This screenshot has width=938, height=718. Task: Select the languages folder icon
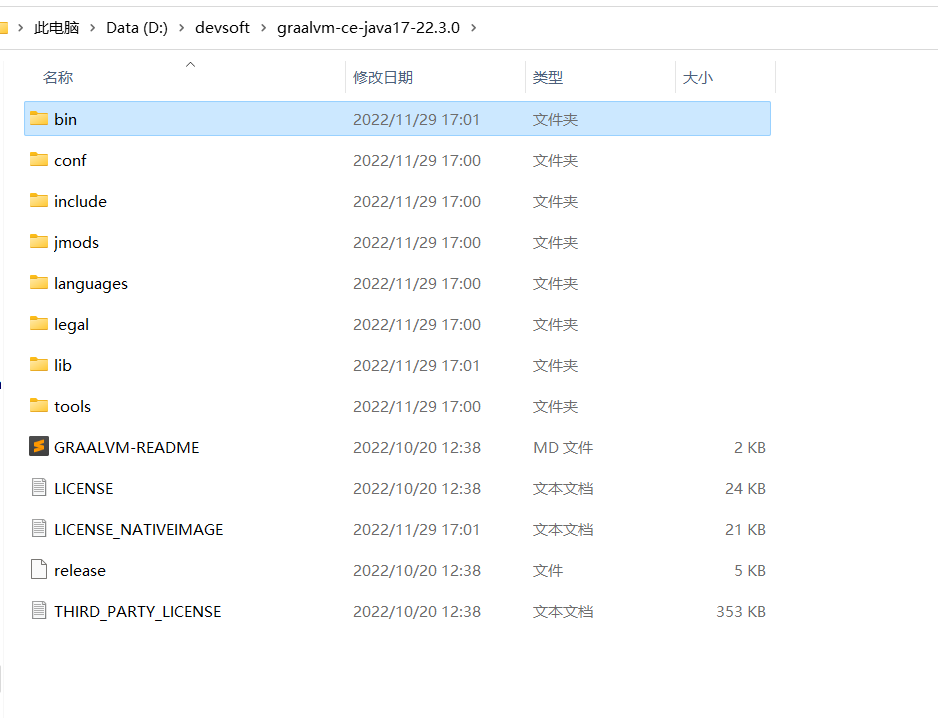39,282
